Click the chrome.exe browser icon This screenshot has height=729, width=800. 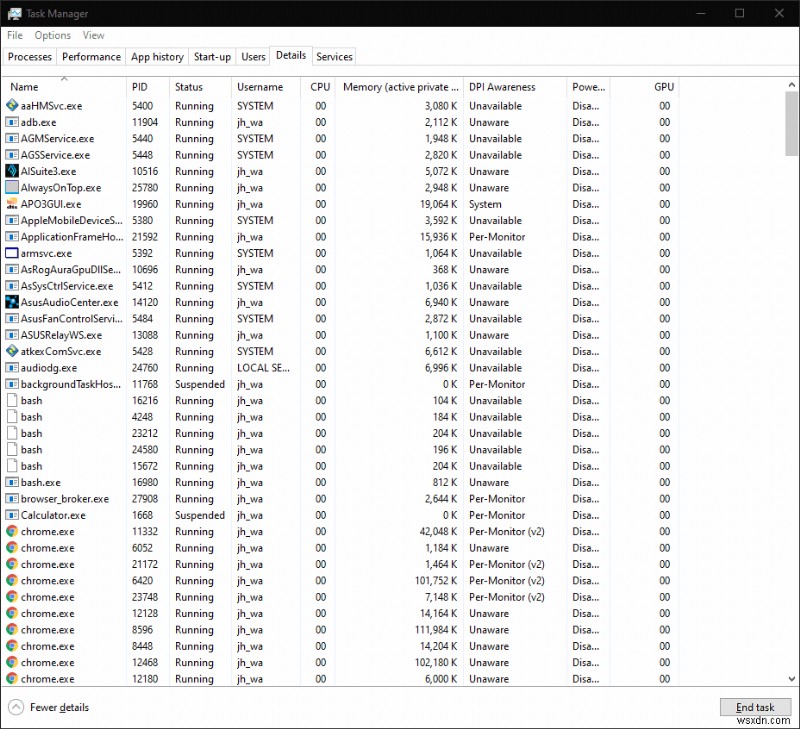point(14,531)
